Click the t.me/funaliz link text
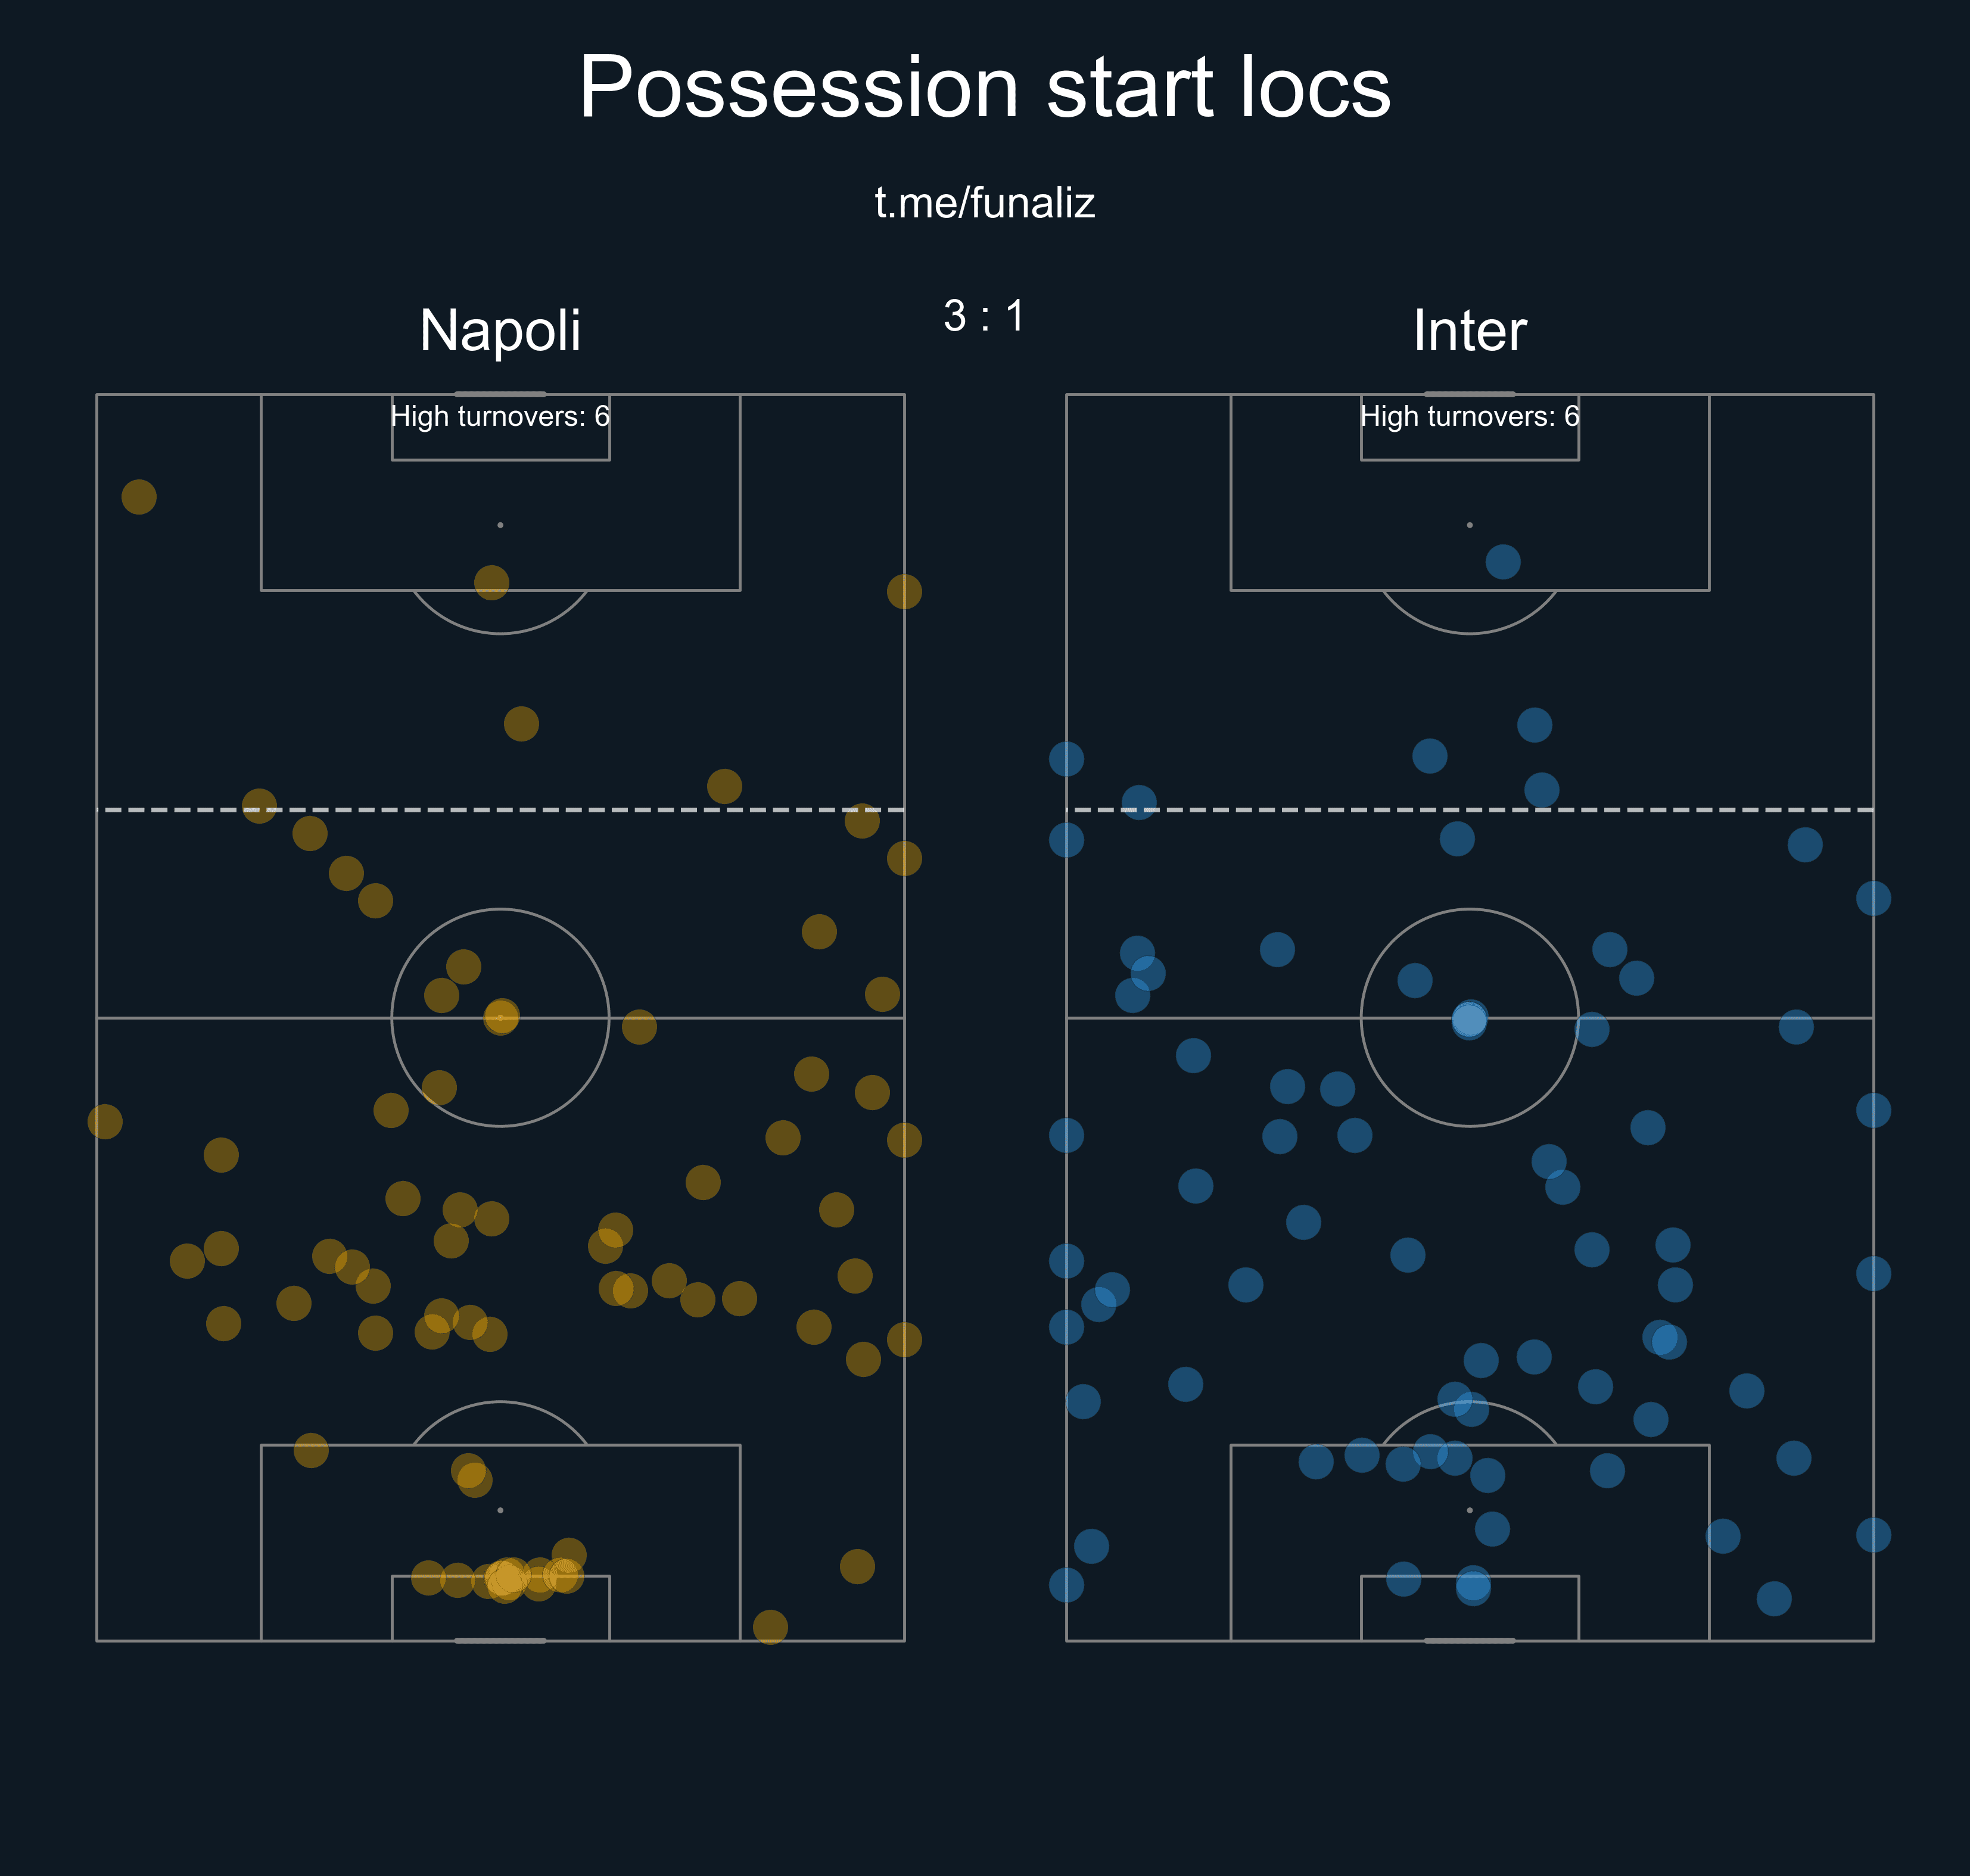Screen dimensions: 1970x1876 click(985, 203)
